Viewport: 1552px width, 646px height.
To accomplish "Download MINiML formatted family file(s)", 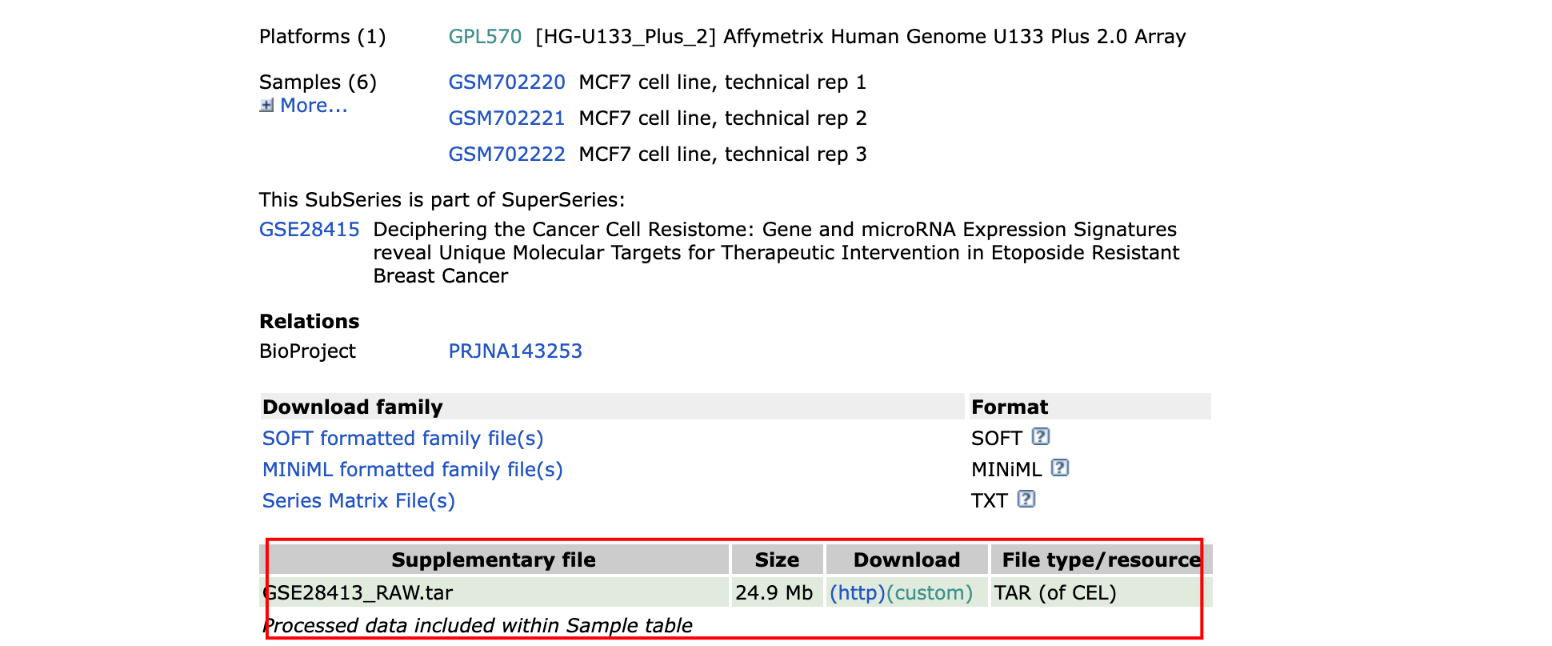I will click(x=412, y=469).
